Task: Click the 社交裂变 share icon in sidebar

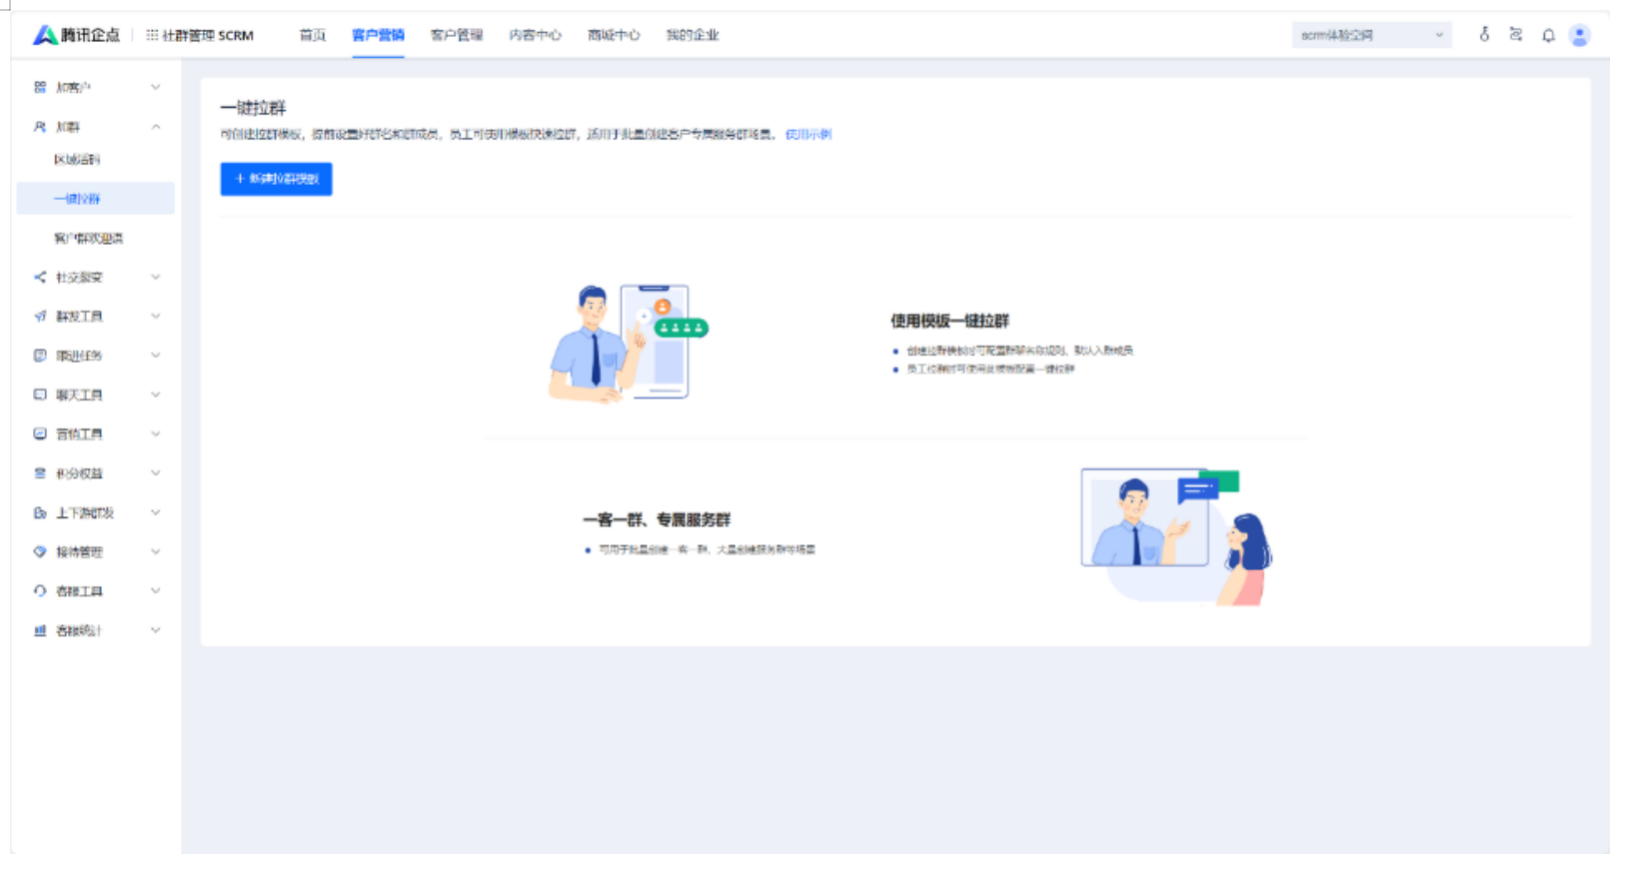Action: pyautogui.click(x=40, y=277)
